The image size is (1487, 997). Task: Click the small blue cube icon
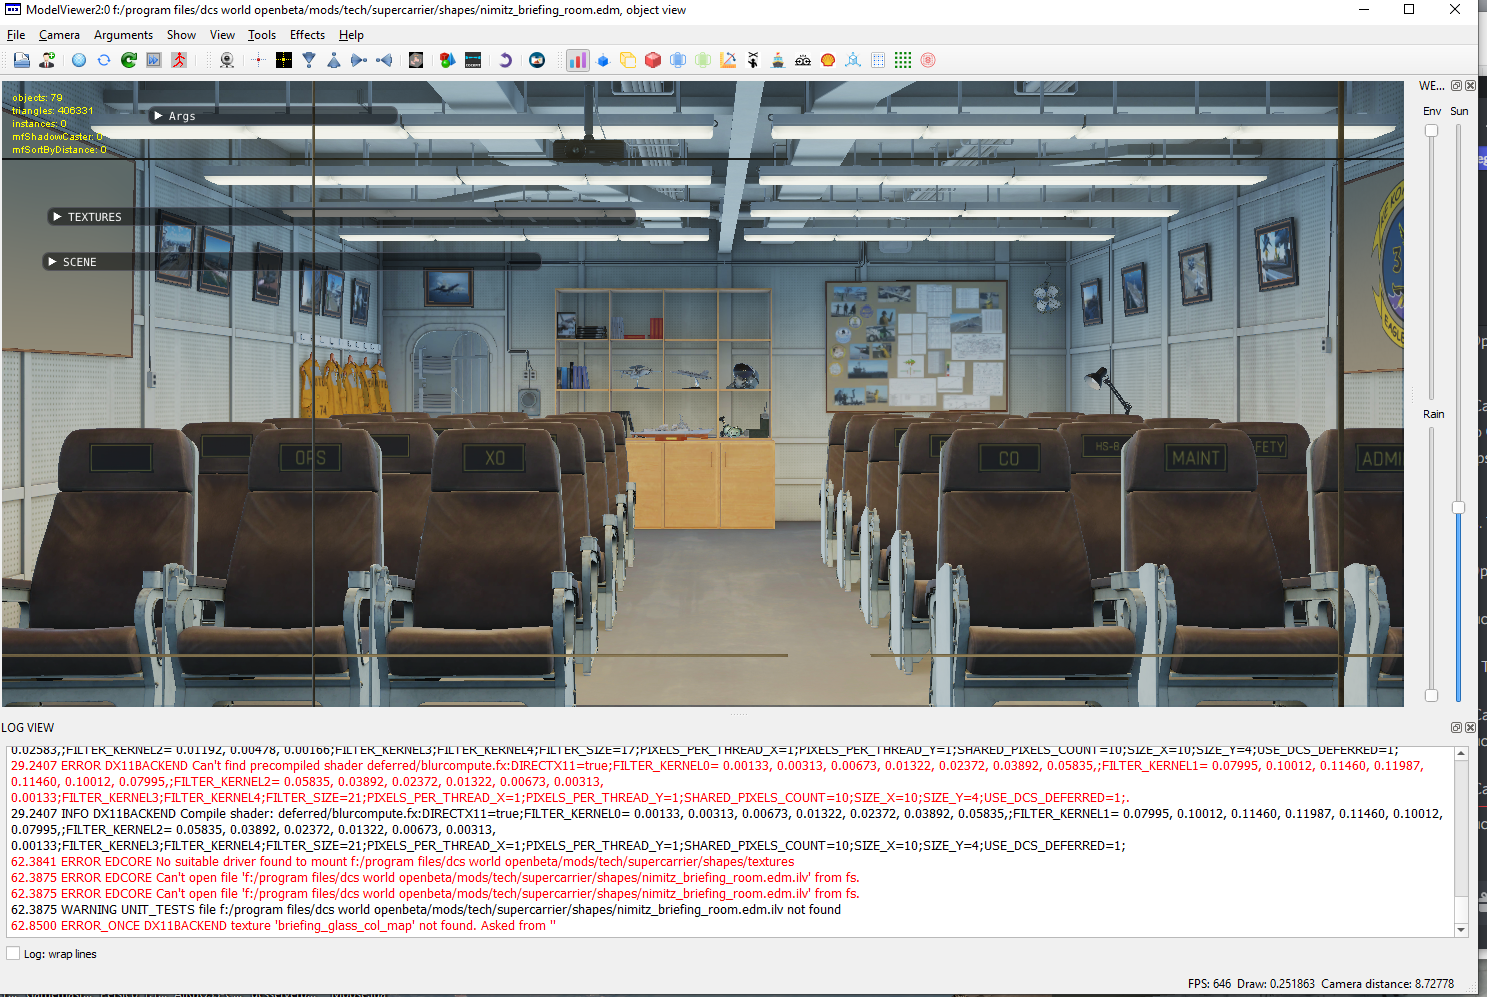coord(603,60)
